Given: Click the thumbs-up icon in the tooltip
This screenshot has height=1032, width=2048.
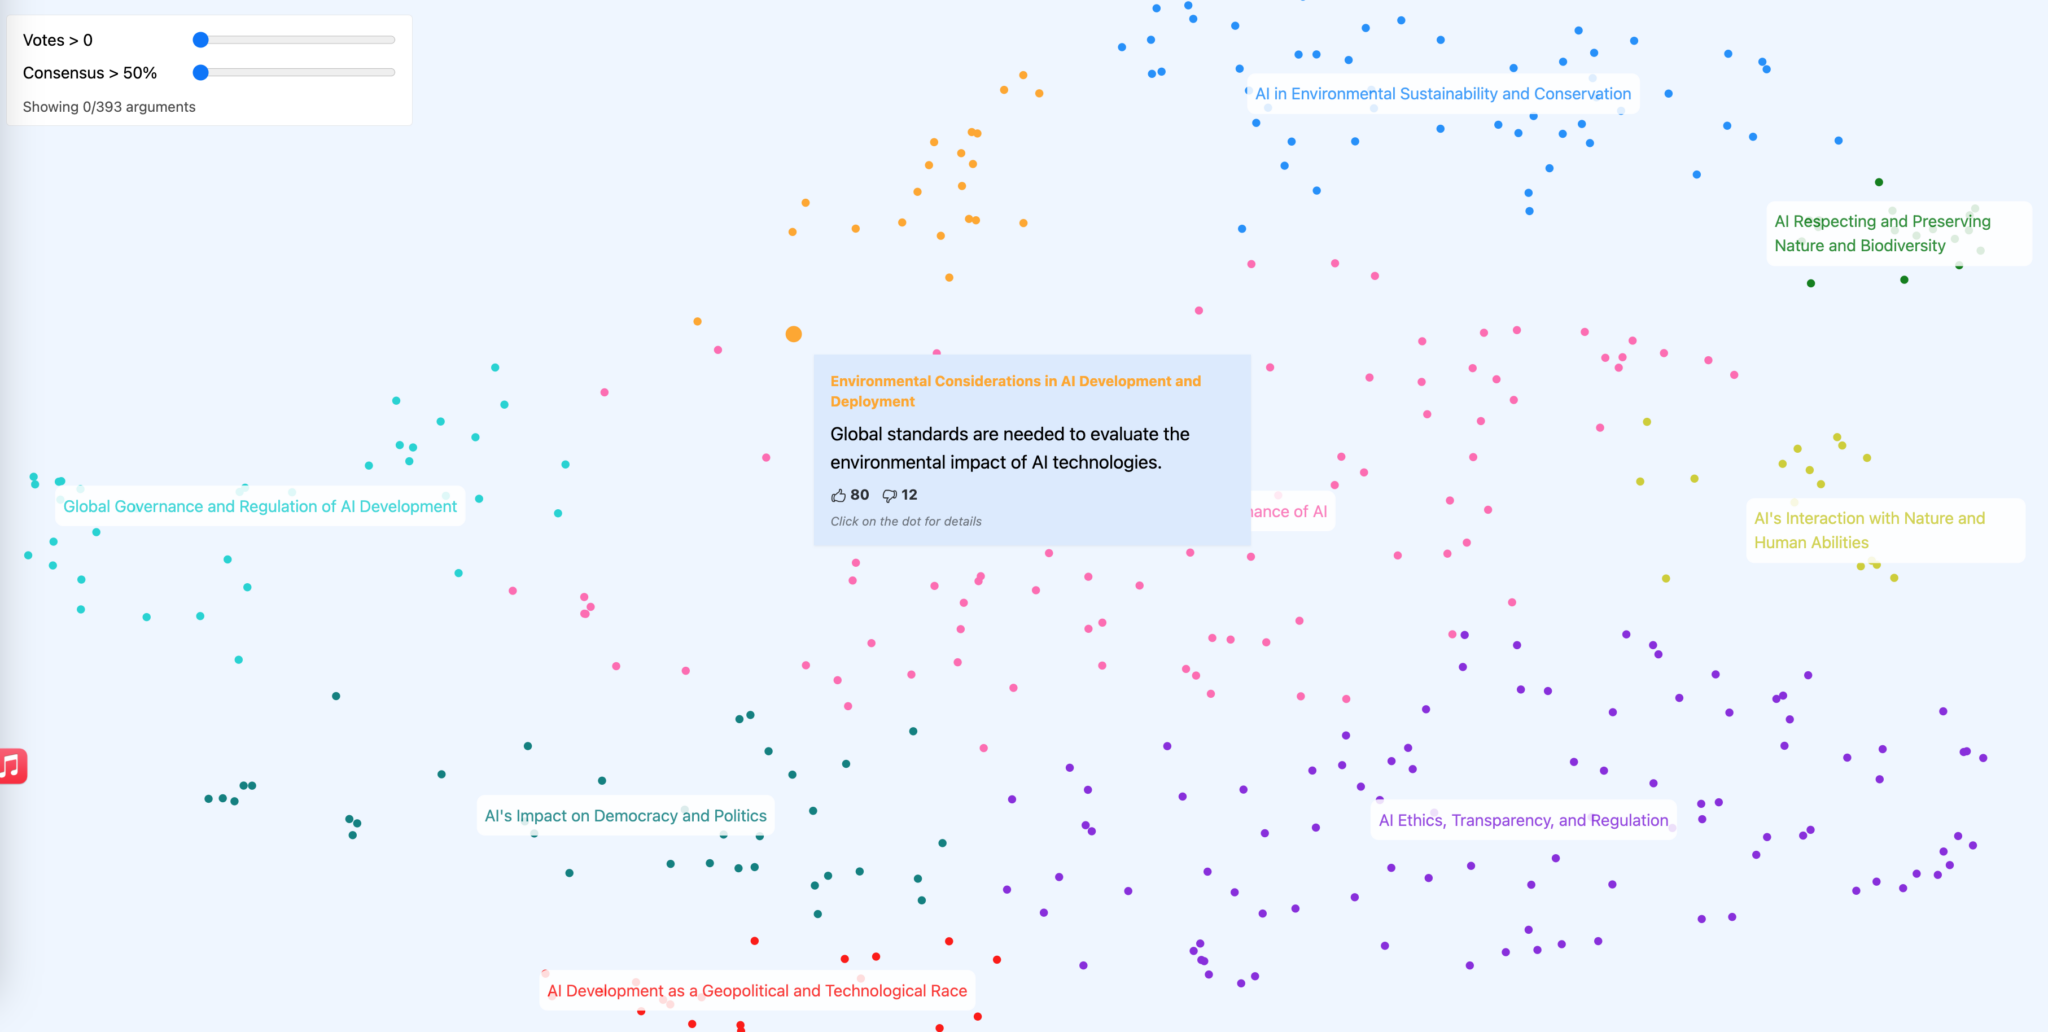Looking at the screenshot, I should pyautogui.click(x=838, y=496).
